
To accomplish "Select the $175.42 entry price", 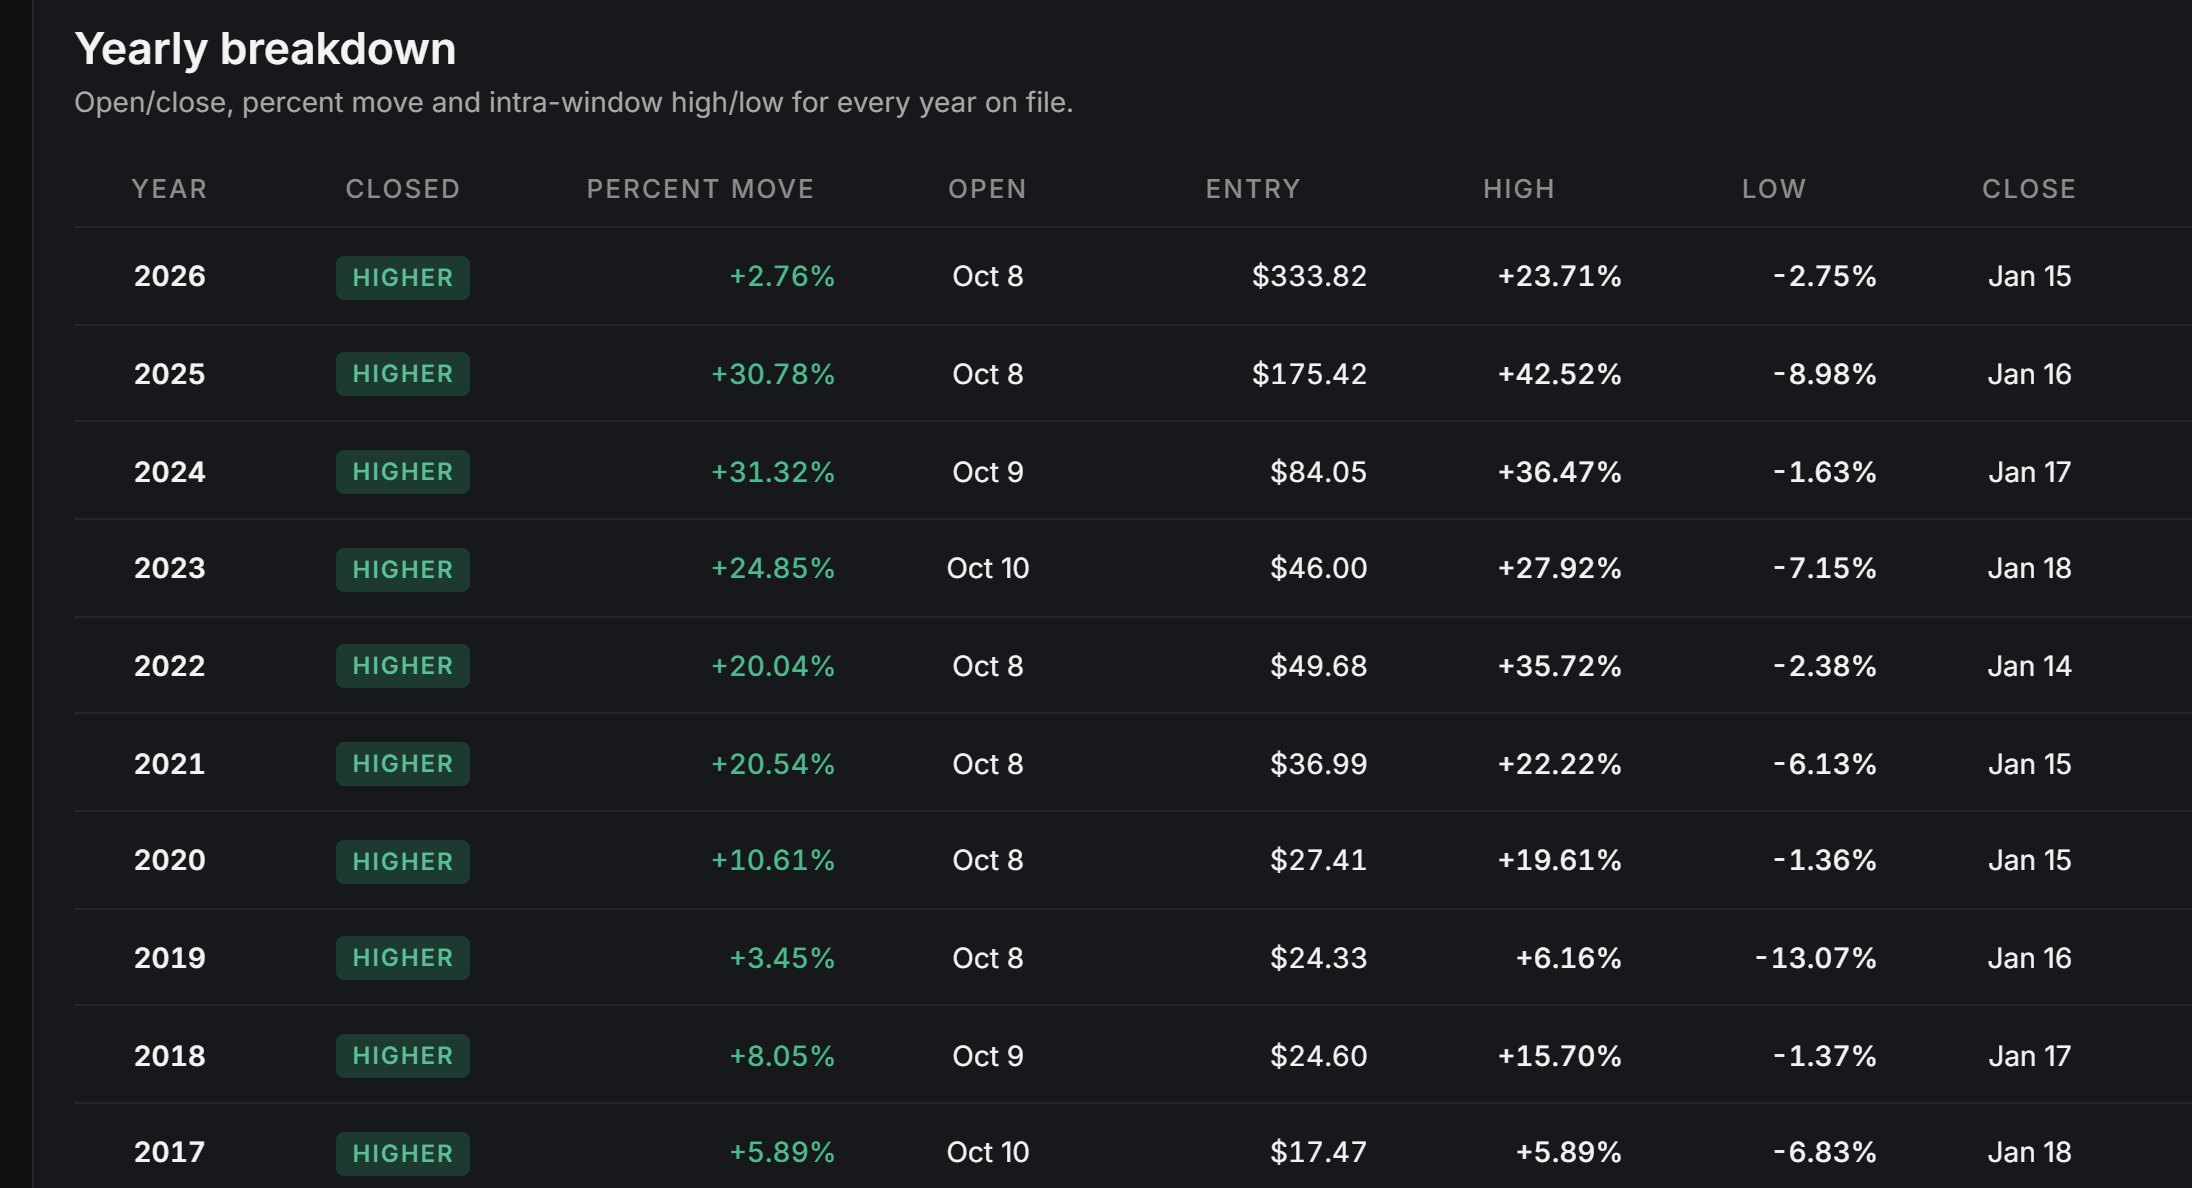I will pos(1309,374).
